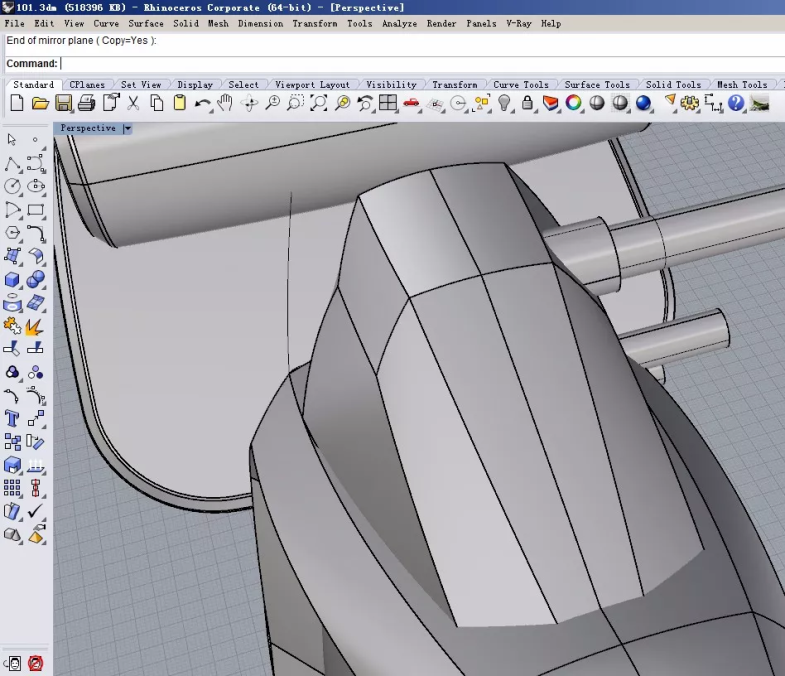The width and height of the screenshot is (785, 676).
Task: Open the color wheel material icon
Action: click(x=574, y=103)
